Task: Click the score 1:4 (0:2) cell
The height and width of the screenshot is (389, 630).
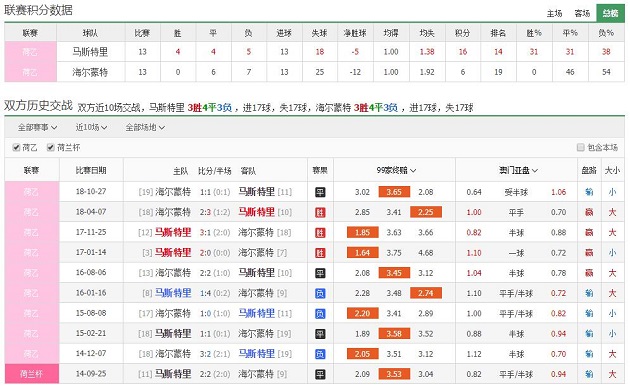Action: click(x=215, y=293)
